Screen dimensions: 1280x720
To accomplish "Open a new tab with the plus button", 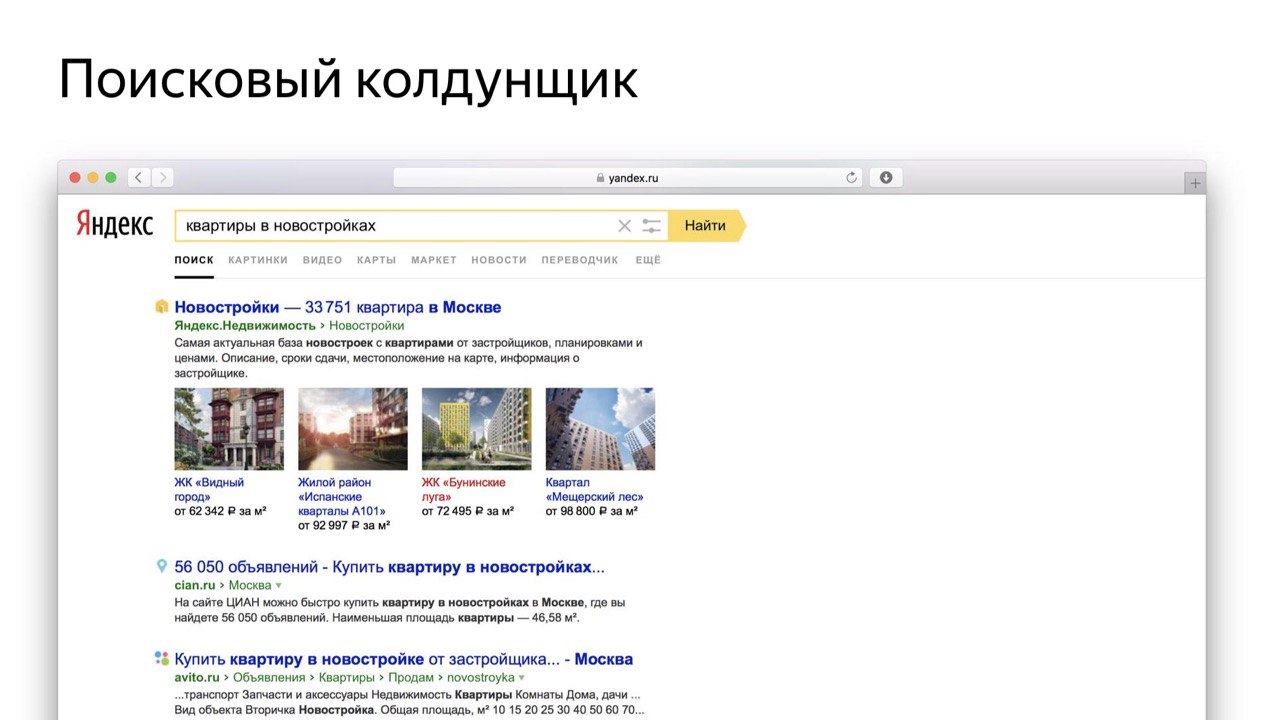I will click(x=1195, y=184).
